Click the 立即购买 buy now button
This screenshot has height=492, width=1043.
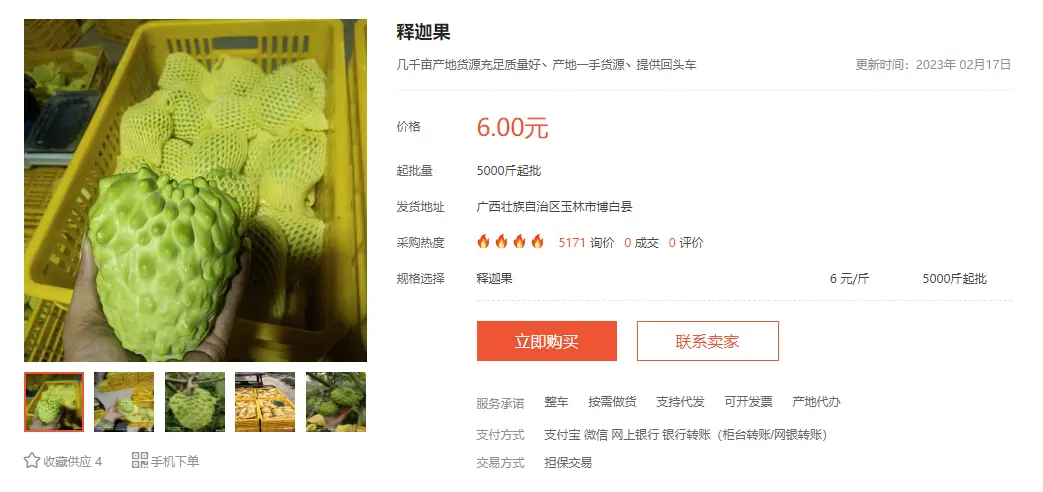(547, 341)
